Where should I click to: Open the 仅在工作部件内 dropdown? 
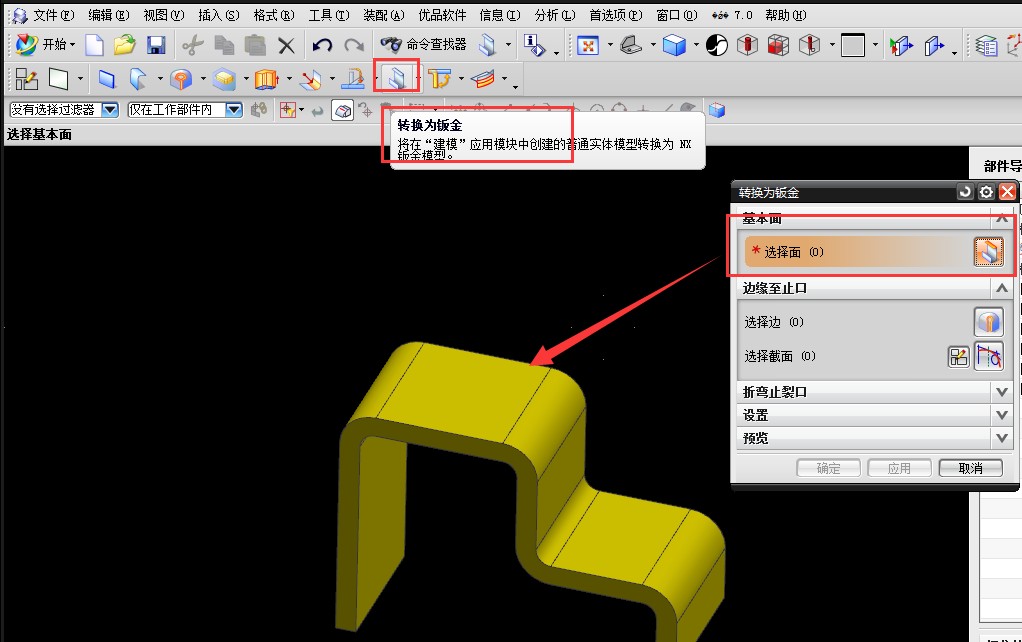(233, 109)
